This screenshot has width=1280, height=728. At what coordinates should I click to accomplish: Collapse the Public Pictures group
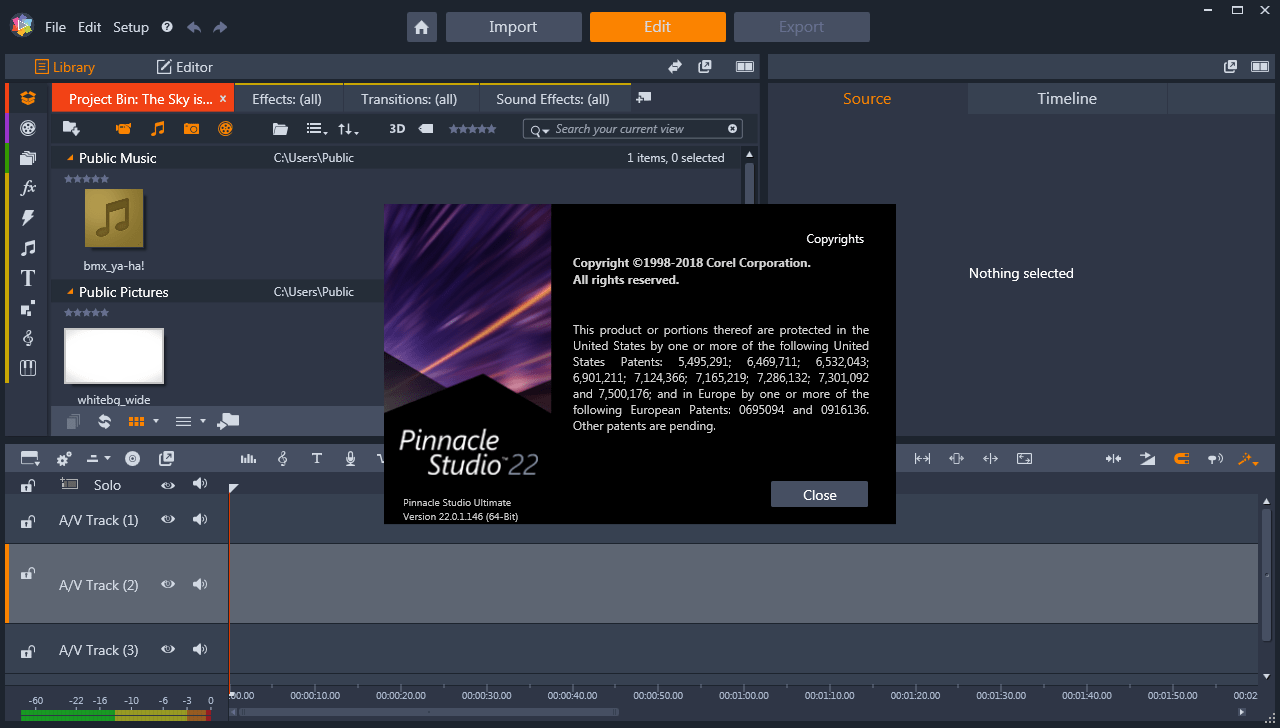click(x=70, y=292)
